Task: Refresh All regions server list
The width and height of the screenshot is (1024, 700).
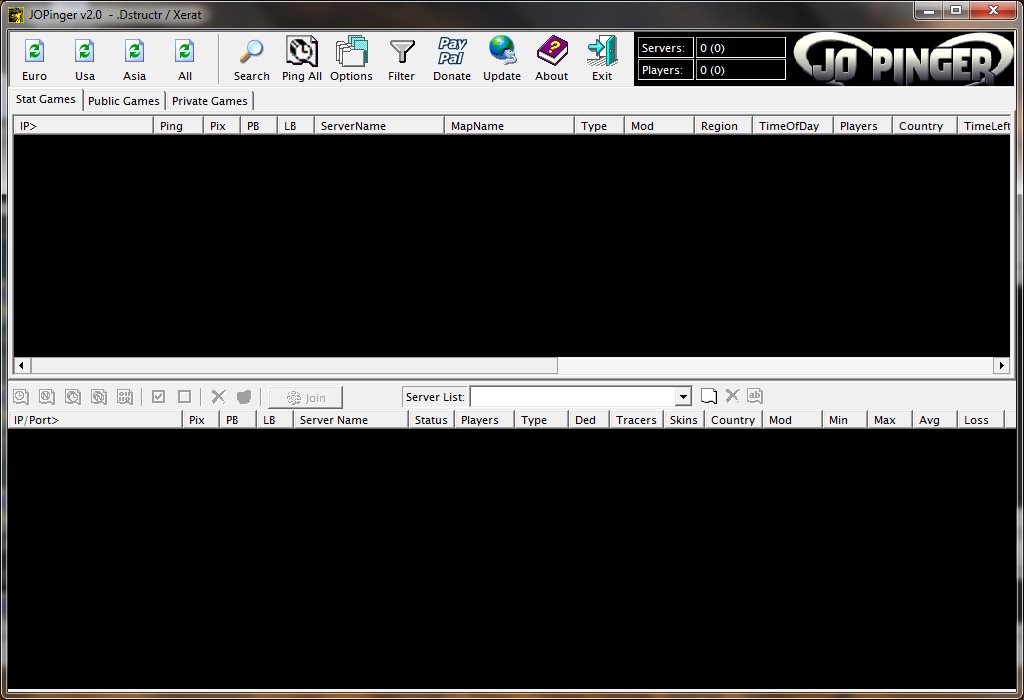Action: 185,59
